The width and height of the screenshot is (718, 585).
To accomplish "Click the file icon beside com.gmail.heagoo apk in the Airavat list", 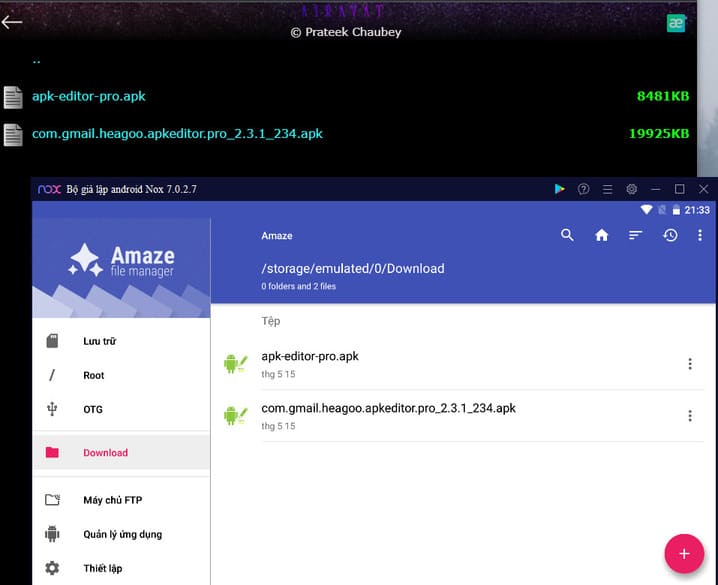I will coord(13,135).
